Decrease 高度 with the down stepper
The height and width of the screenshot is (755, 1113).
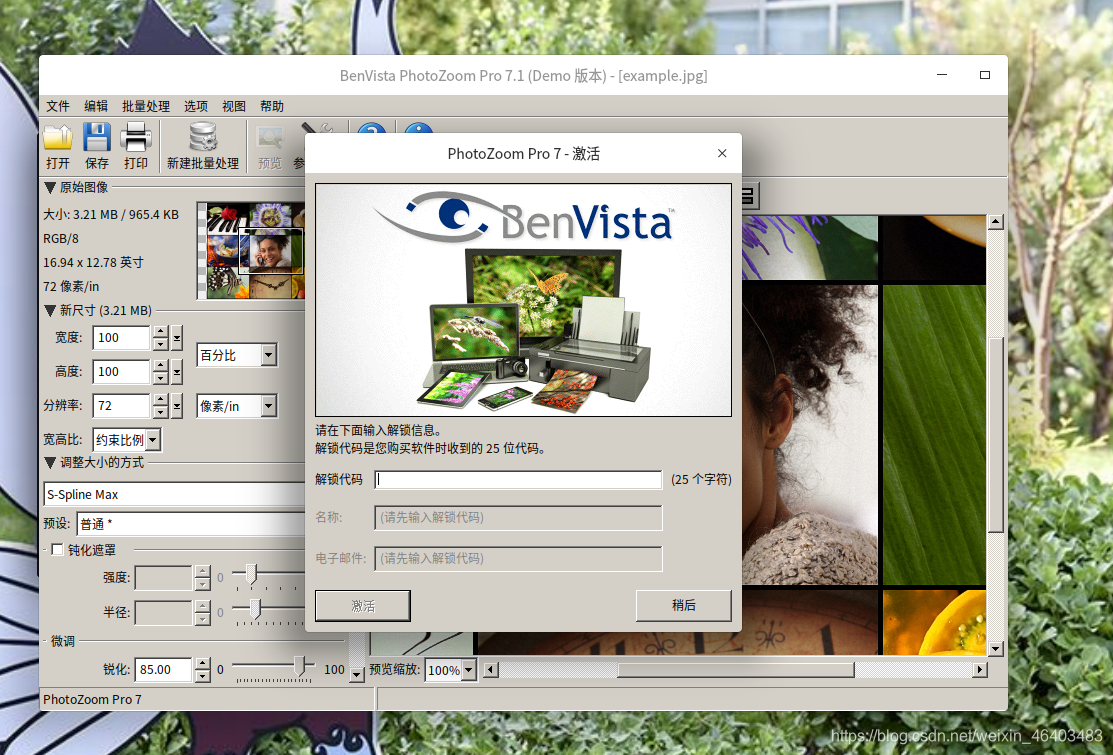click(x=160, y=378)
